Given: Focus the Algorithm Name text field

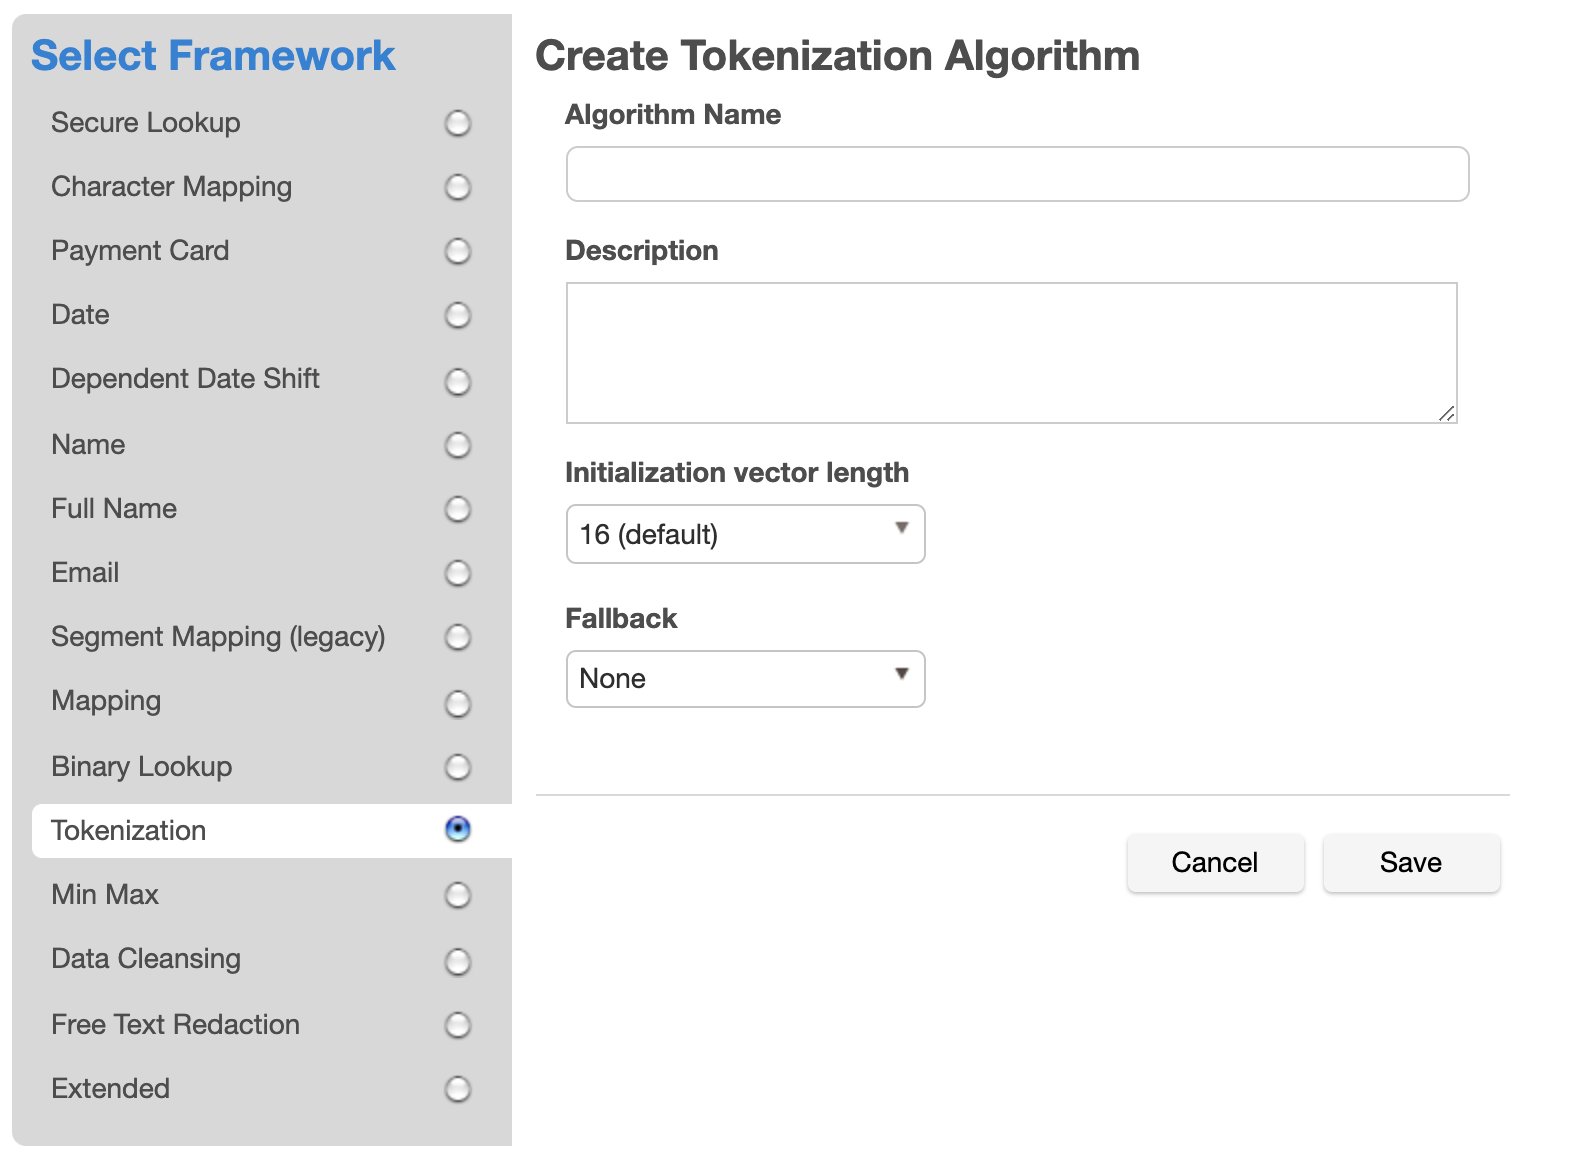Looking at the screenshot, I should (x=1017, y=174).
